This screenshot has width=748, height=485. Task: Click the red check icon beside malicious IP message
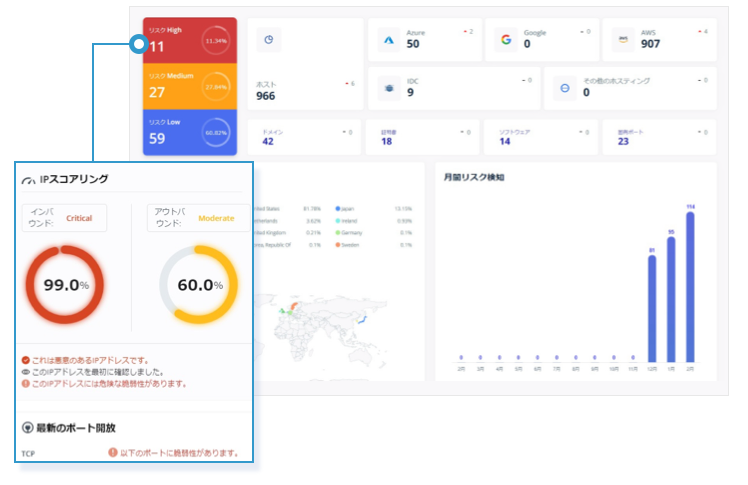[x=26, y=360]
